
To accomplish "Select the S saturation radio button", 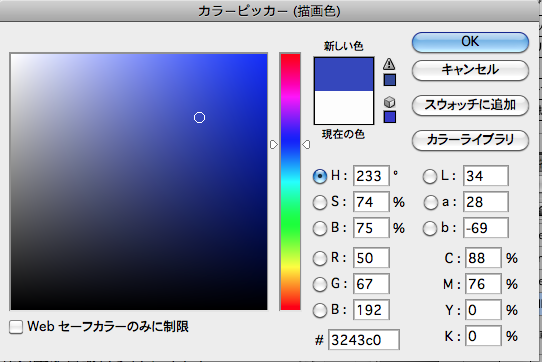I will [x=320, y=202].
